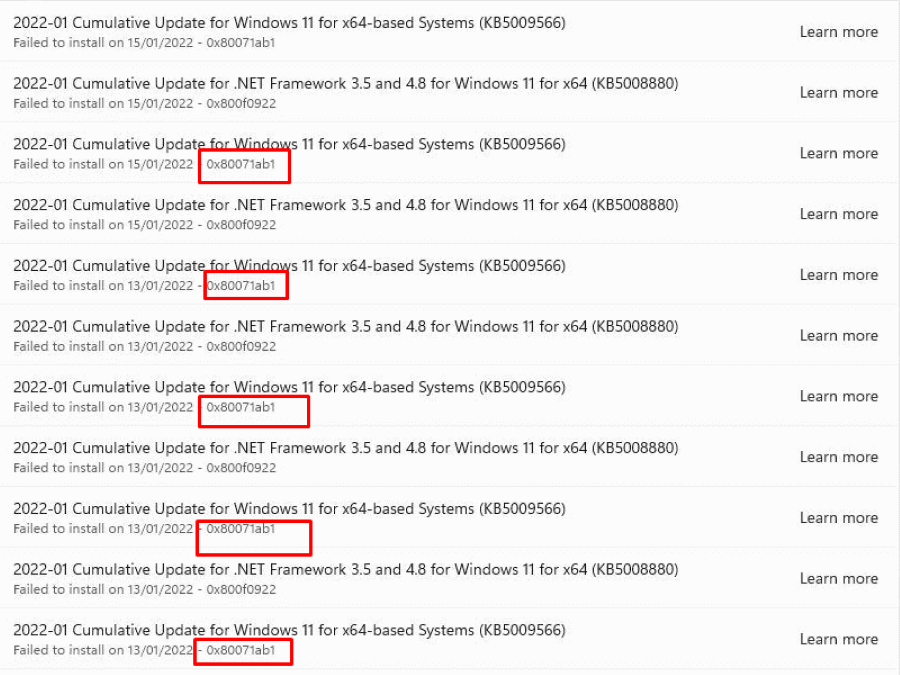The image size is (900, 675).
Task: Click topmost 'Failed to install on 15/01/2022 - 0x80071ab1' line
Action: click(x=144, y=43)
